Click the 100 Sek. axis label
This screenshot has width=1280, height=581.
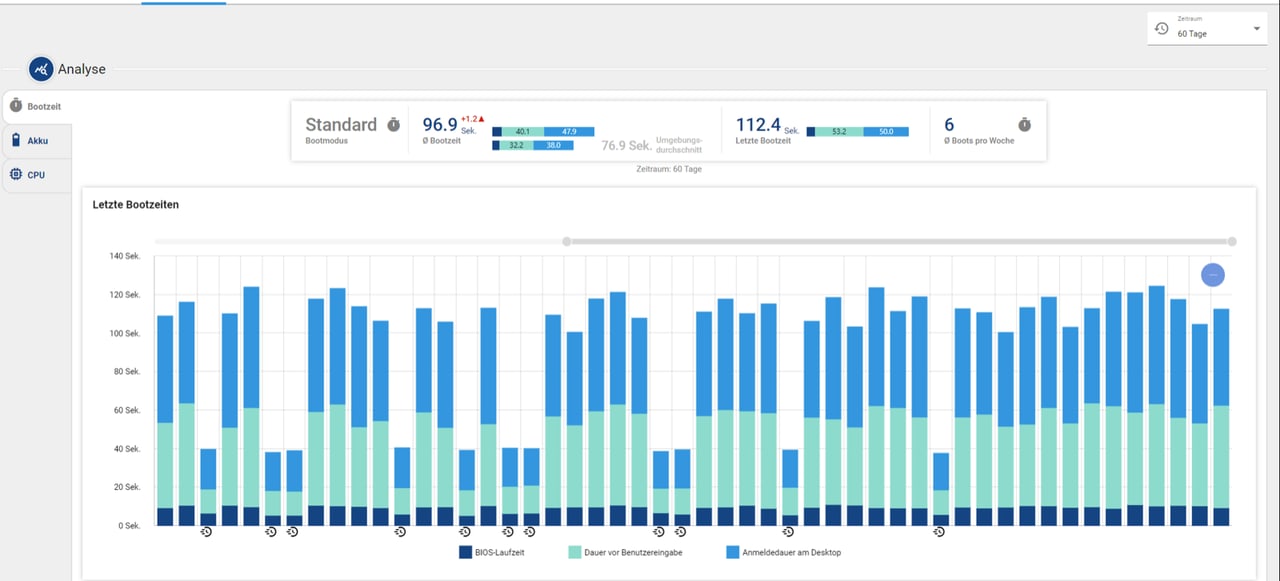pyautogui.click(x=125, y=334)
